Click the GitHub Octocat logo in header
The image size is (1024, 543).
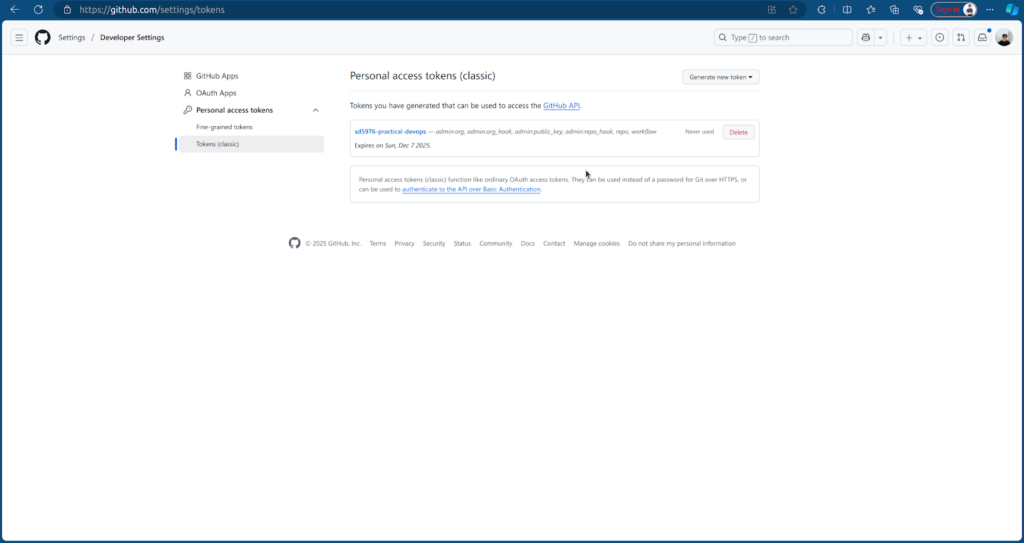(x=42, y=37)
